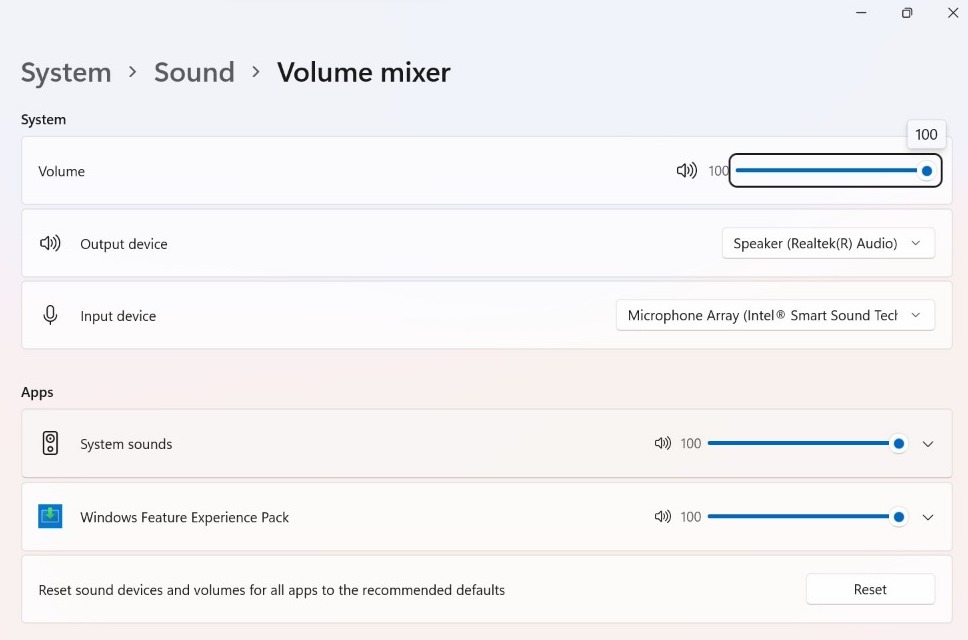The height and width of the screenshot is (640, 968).
Task: Expand the Windows Feature Experience Pack chevron
Action: [927, 517]
